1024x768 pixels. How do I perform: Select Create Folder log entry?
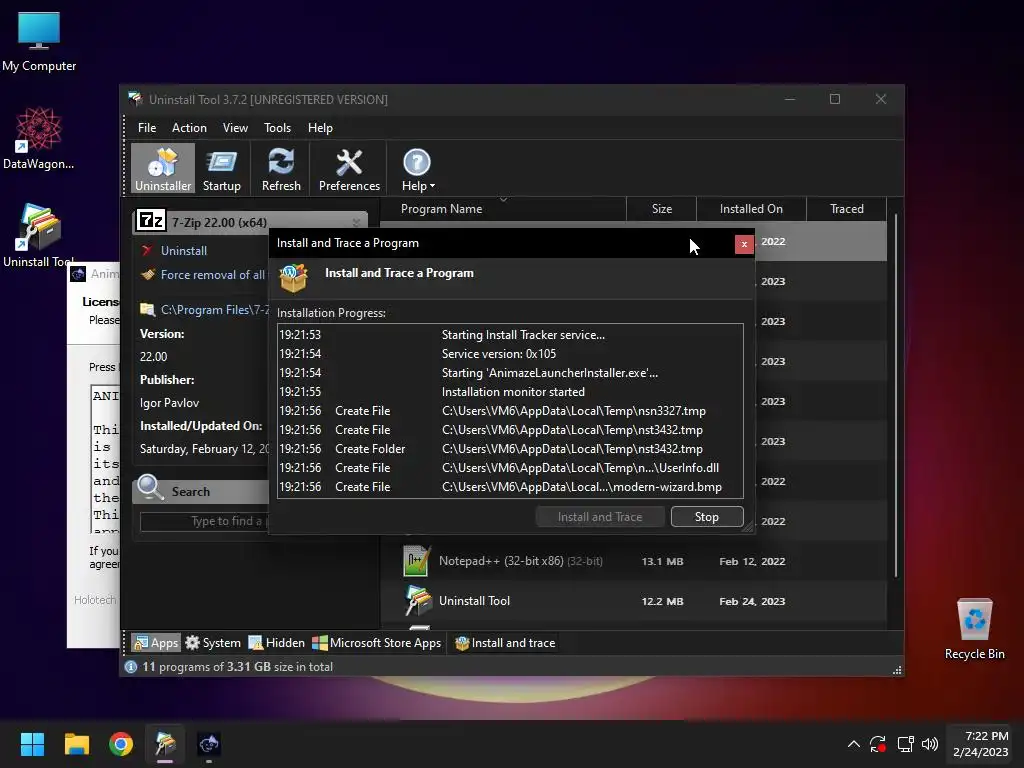pyautogui.click(x=510, y=449)
